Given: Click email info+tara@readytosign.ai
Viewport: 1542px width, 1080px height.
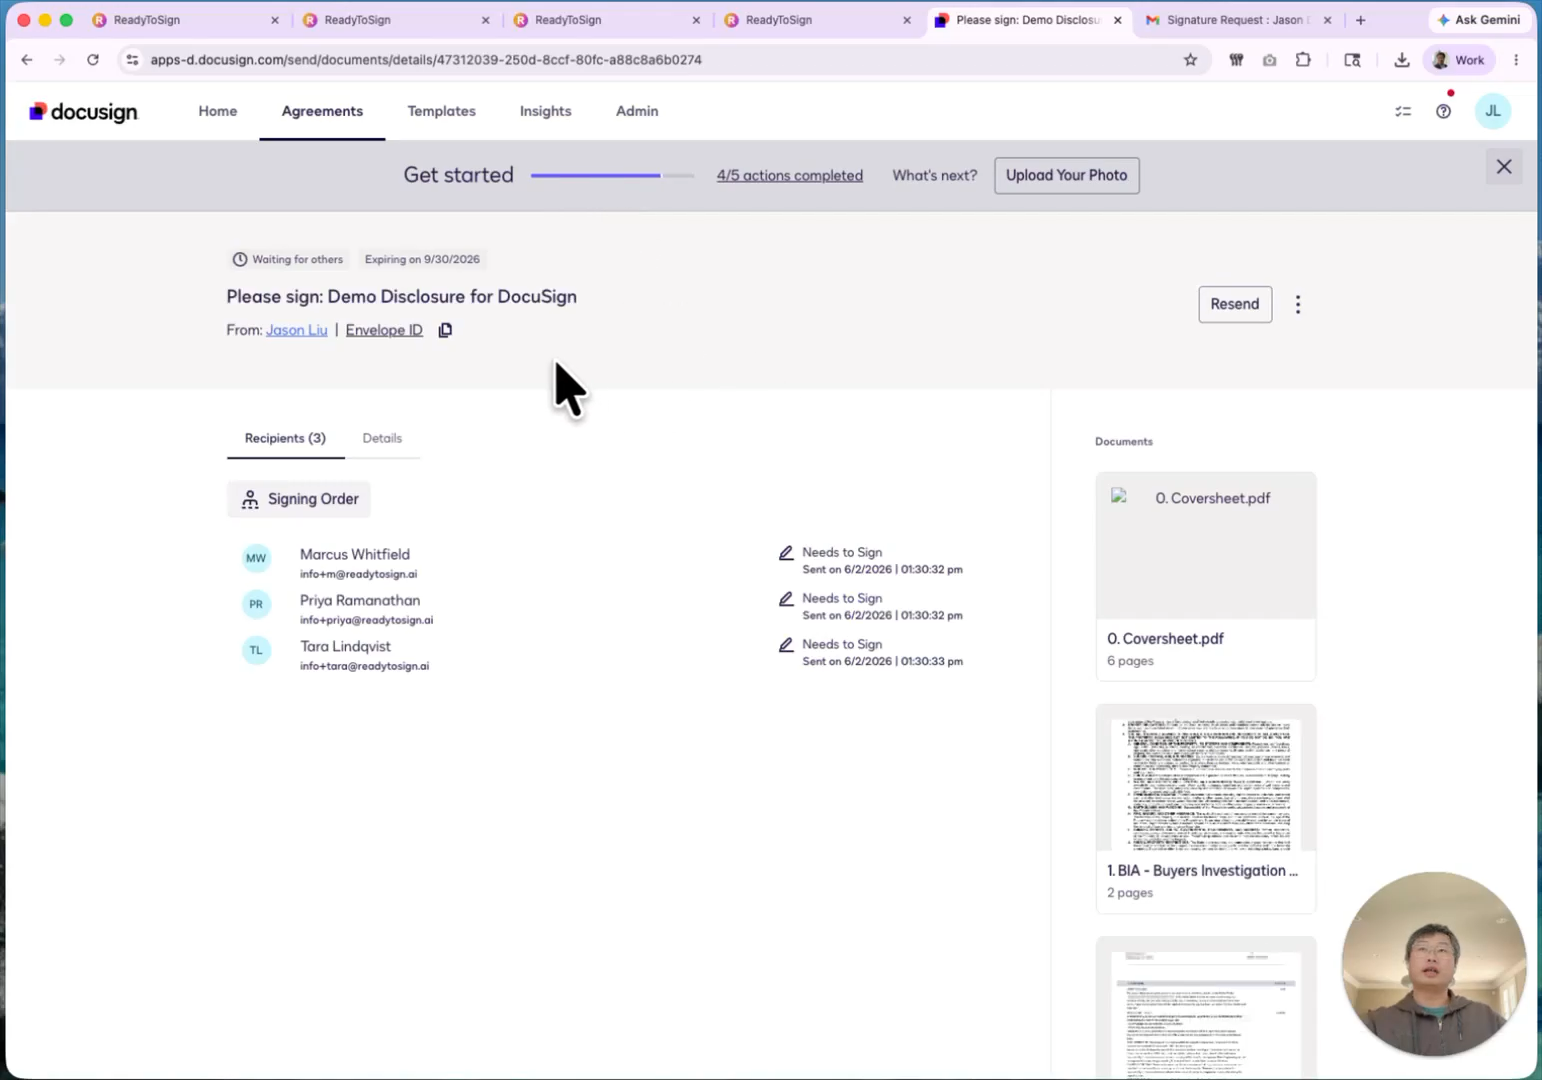Looking at the screenshot, I should coord(364,666).
